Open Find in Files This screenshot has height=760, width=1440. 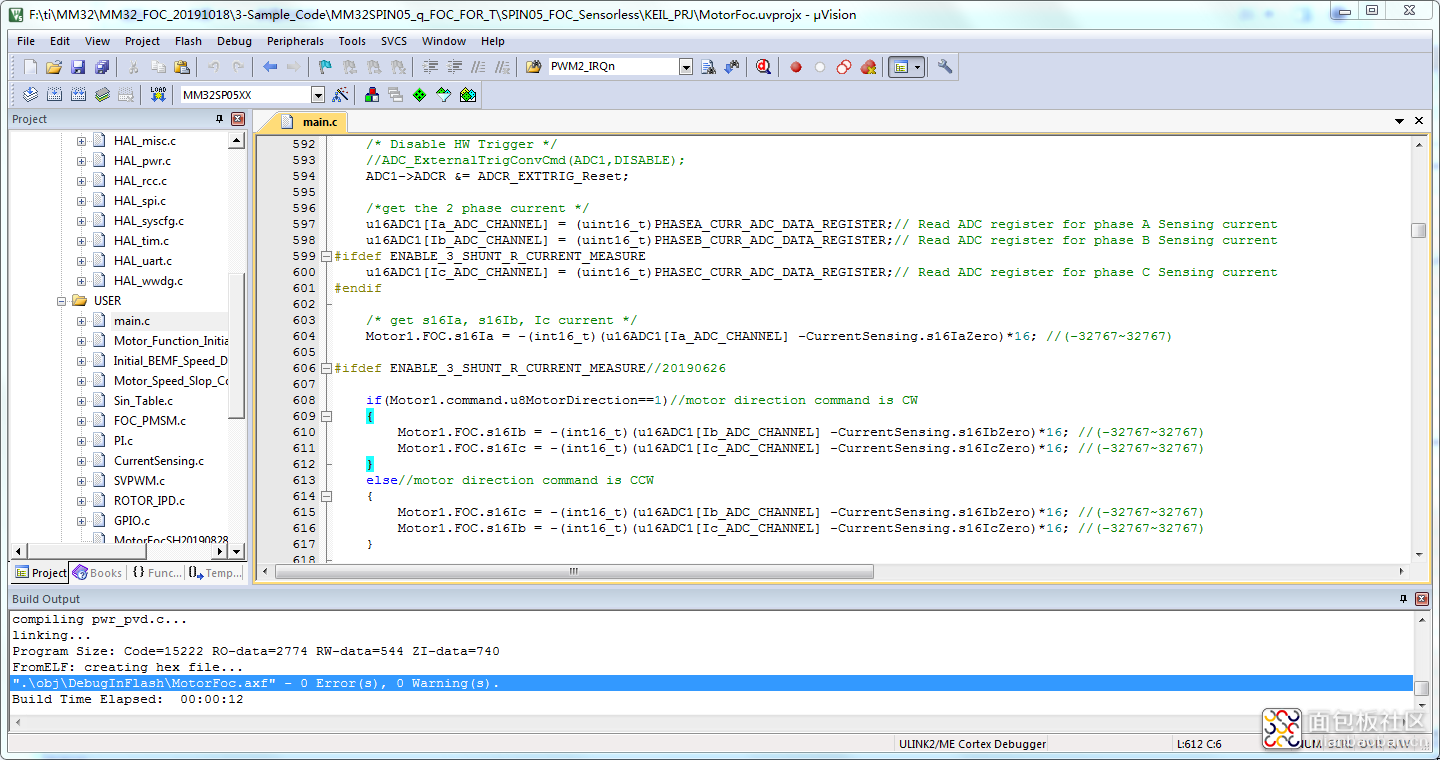pos(534,67)
